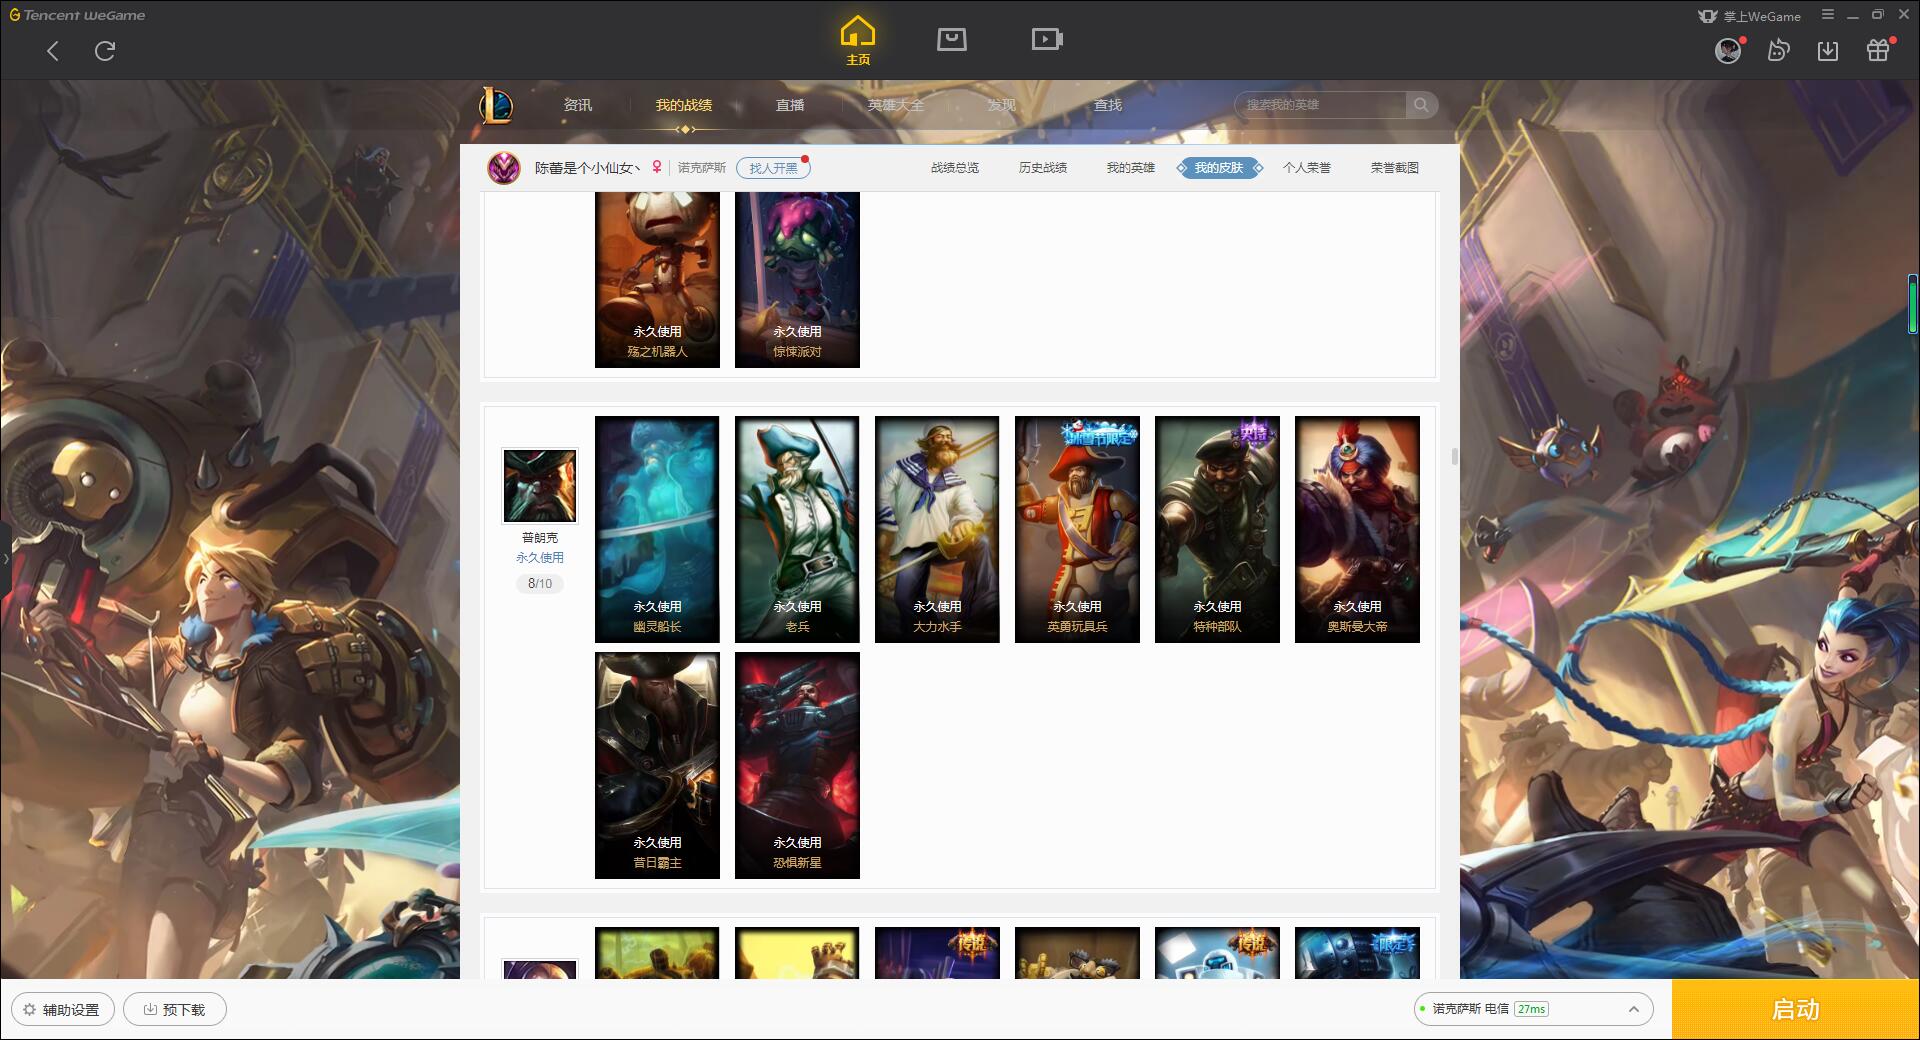
Task: Open the 殇之机器人 skin card
Action: [657, 280]
